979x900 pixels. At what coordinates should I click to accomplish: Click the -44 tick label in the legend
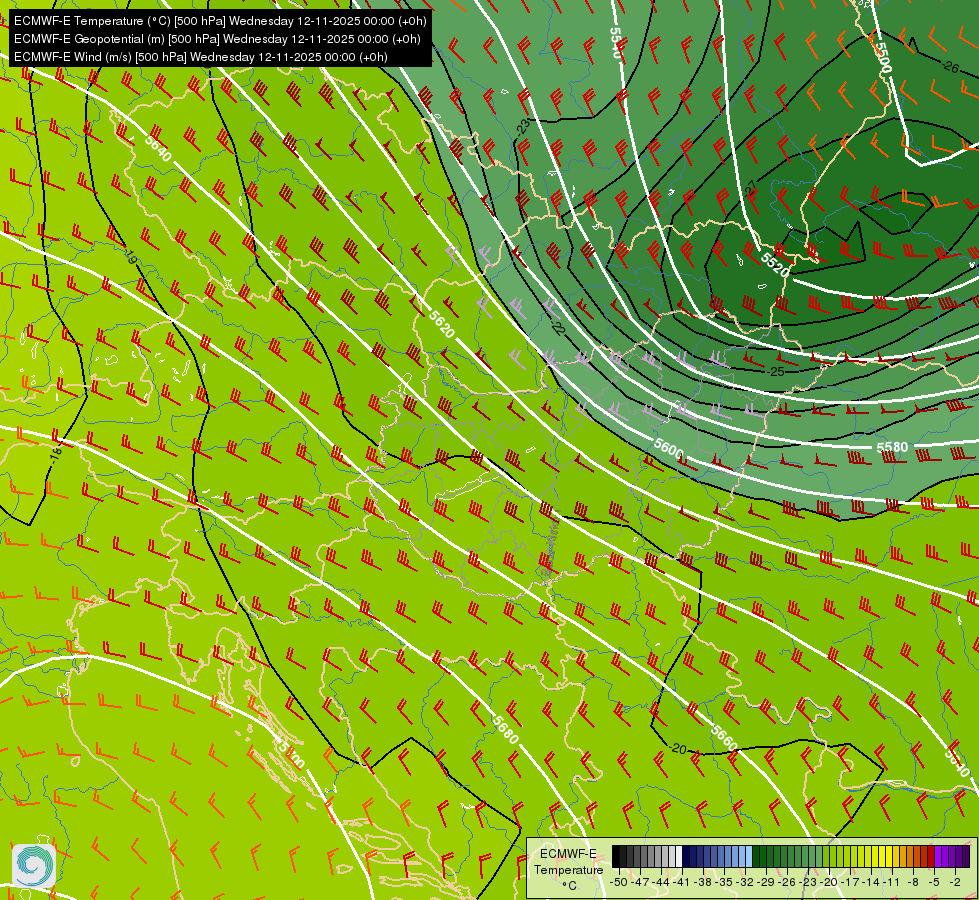(661, 882)
